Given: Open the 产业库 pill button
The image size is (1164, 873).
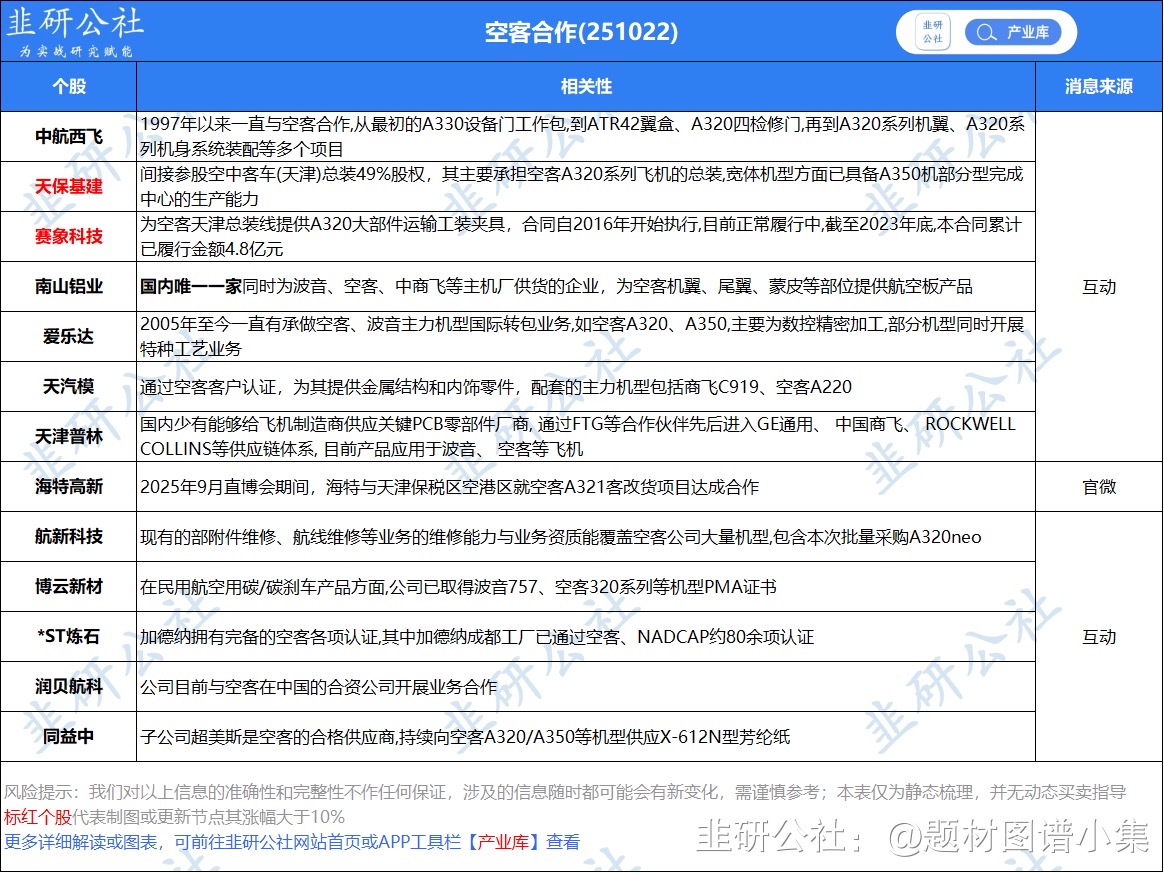Looking at the screenshot, I should point(1012,32).
